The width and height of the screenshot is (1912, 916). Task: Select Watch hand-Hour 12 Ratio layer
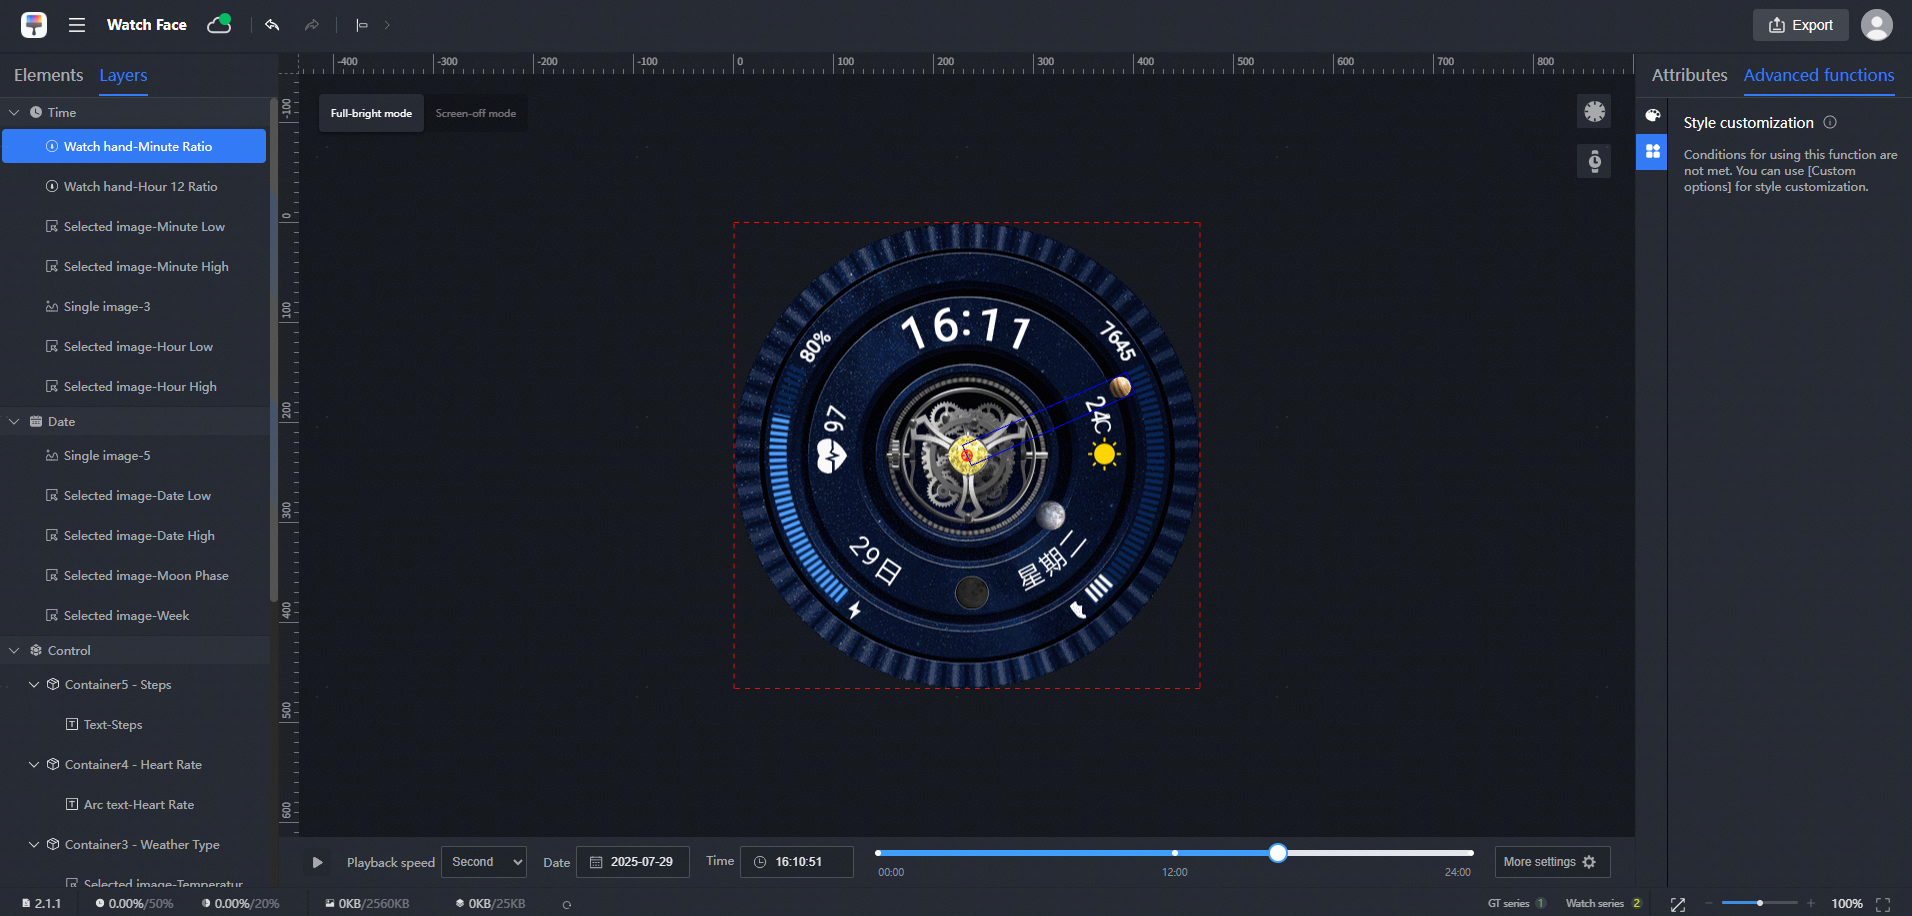134,187
